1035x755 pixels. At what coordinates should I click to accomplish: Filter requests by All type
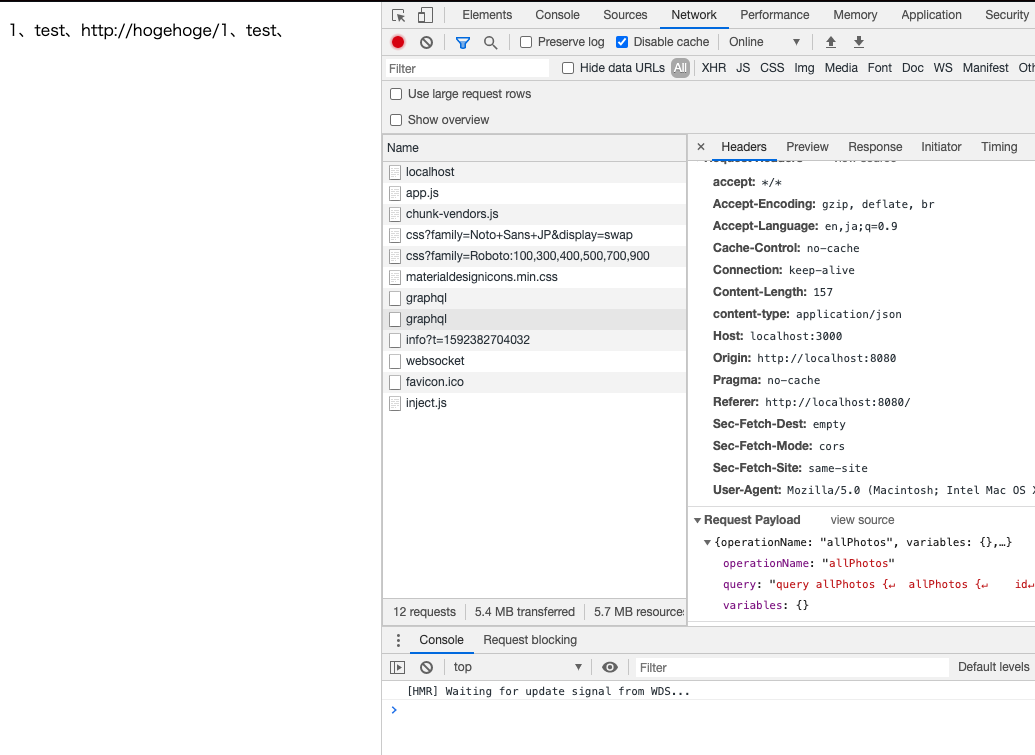click(681, 68)
